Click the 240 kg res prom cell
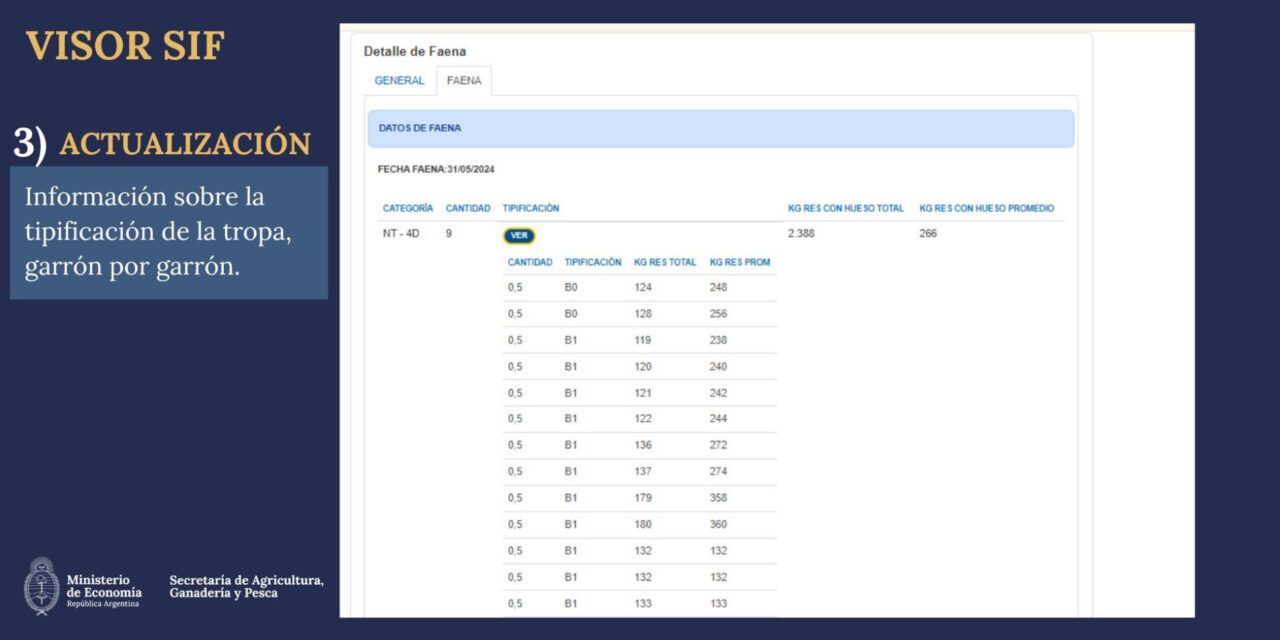The width and height of the screenshot is (1280, 640). [x=718, y=366]
